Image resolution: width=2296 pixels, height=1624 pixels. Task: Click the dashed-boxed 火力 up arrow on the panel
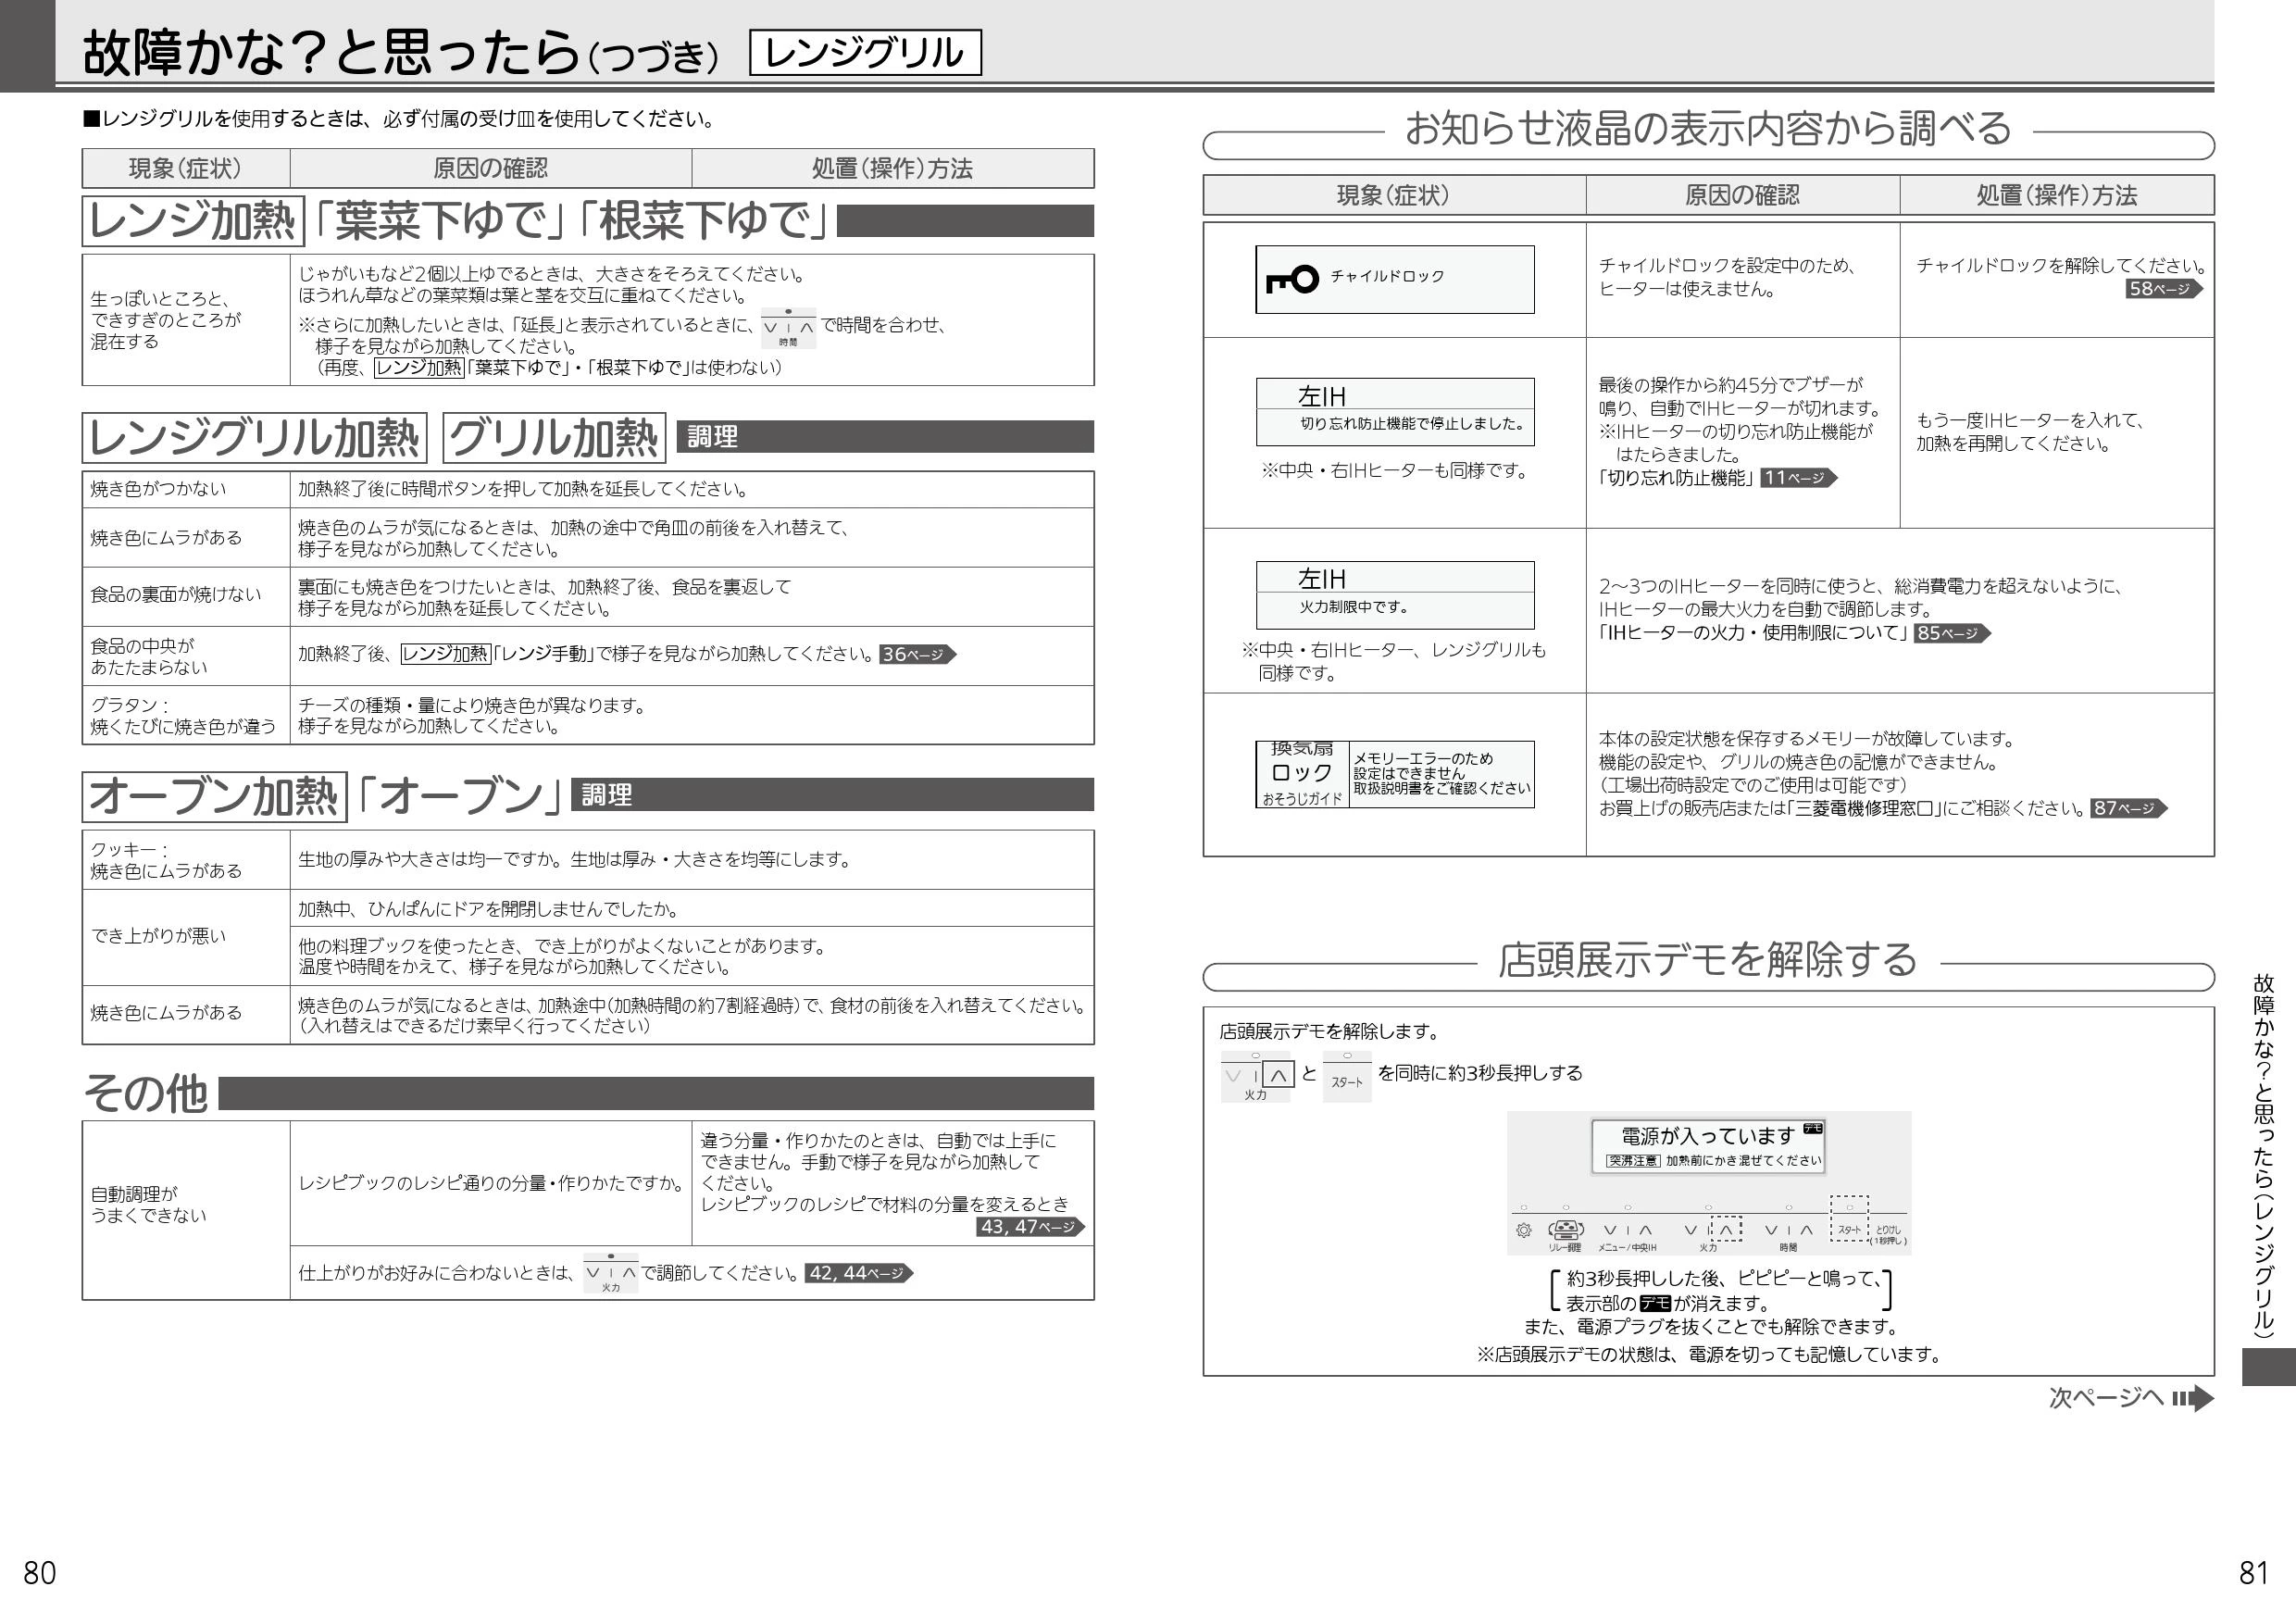pyautogui.click(x=1726, y=1229)
